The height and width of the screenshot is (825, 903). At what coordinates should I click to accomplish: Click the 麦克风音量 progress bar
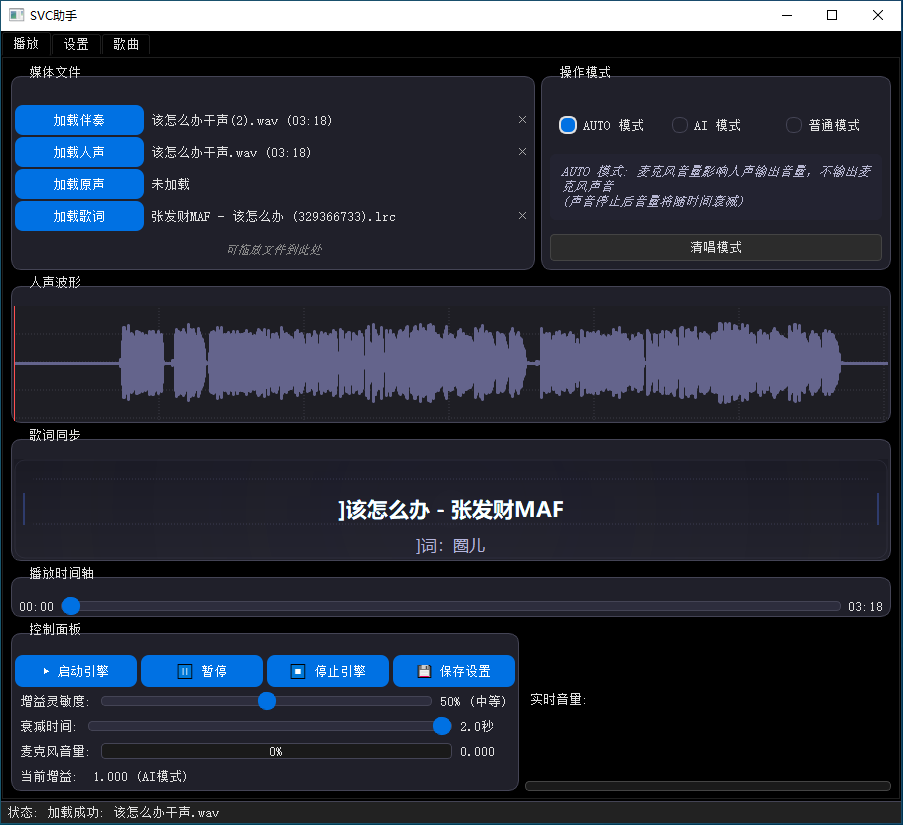click(x=276, y=751)
